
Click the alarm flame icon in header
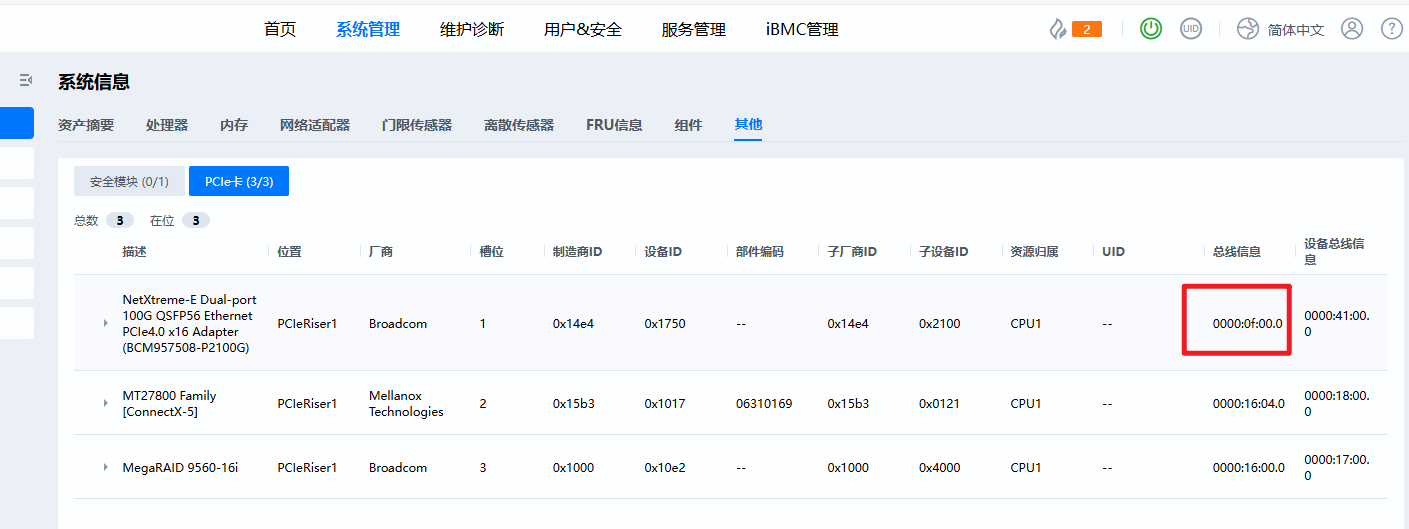(1057, 29)
